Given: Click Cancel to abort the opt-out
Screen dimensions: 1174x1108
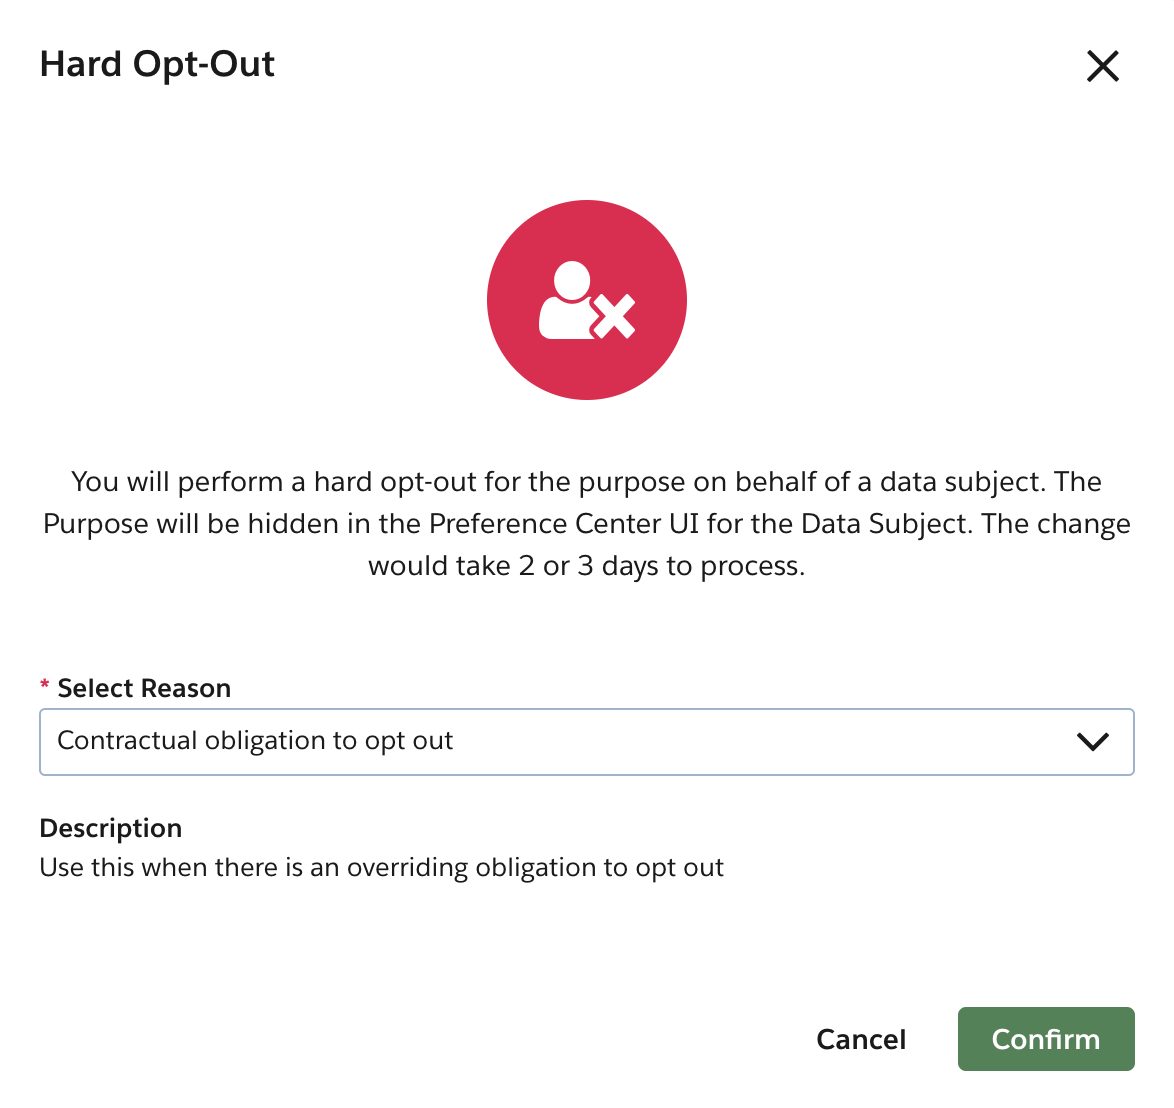Looking at the screenshot, I should tap(861, 1039).
